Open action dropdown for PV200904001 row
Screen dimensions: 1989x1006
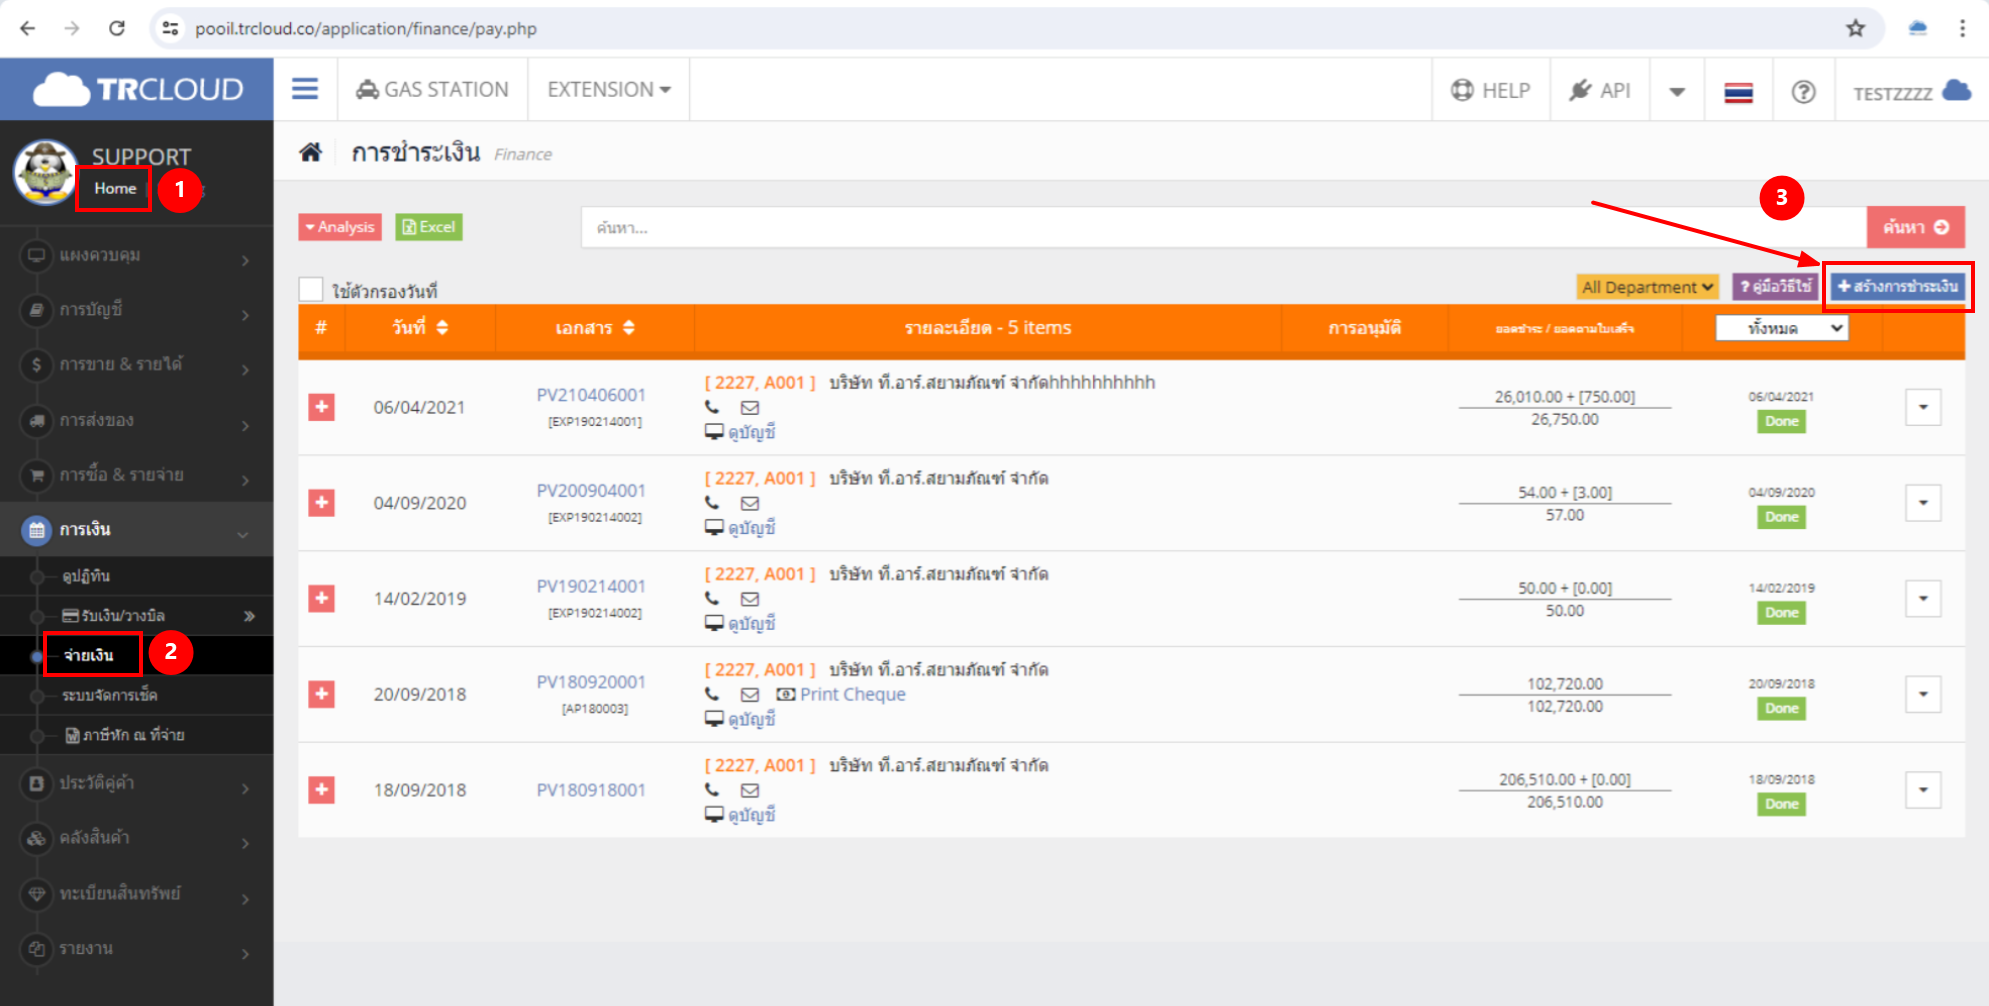tap(1923, 503)
